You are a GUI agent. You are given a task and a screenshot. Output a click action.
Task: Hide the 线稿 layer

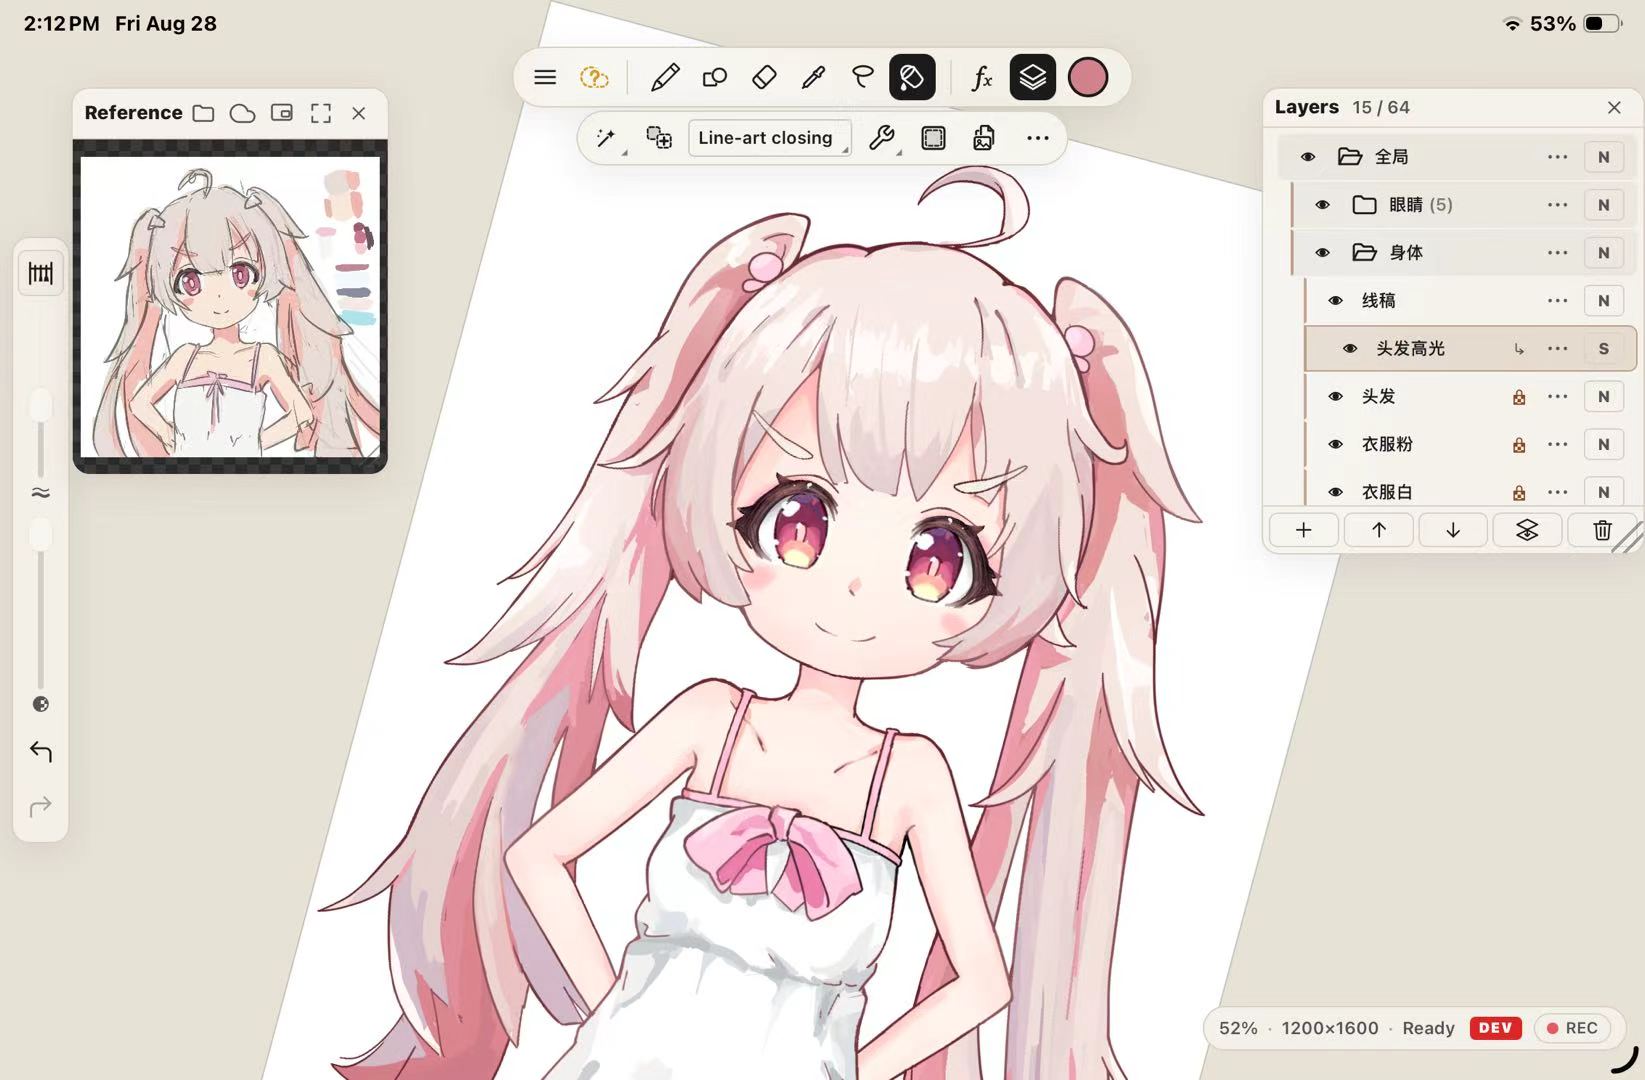(x=1336, y=301)
